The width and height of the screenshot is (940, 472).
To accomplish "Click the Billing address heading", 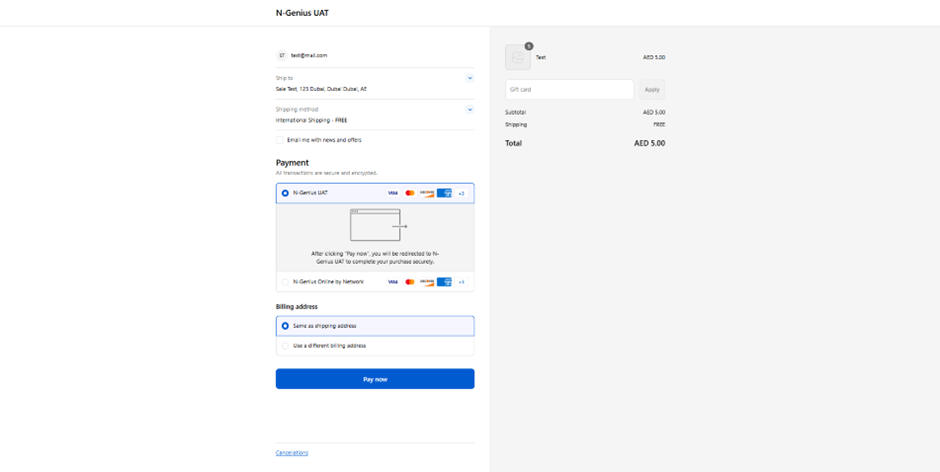I will point(297,306).
